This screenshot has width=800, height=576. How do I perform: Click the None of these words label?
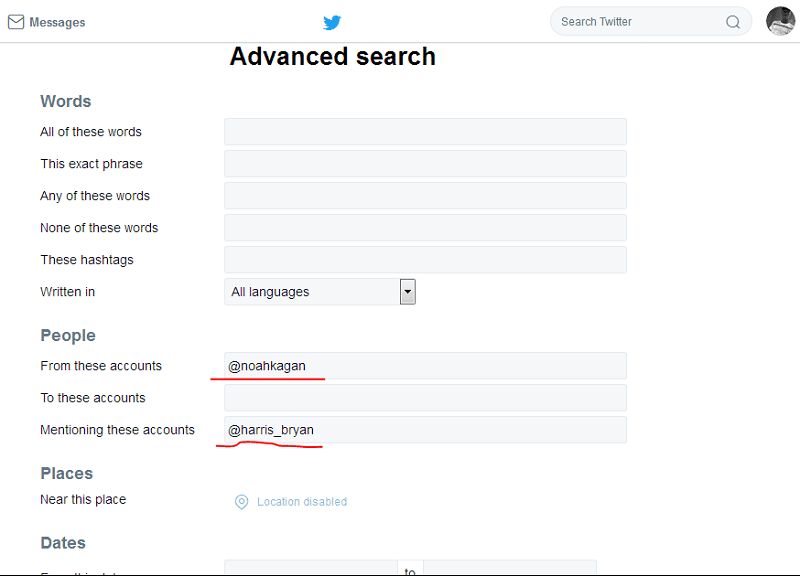click(x=99, y=228)
